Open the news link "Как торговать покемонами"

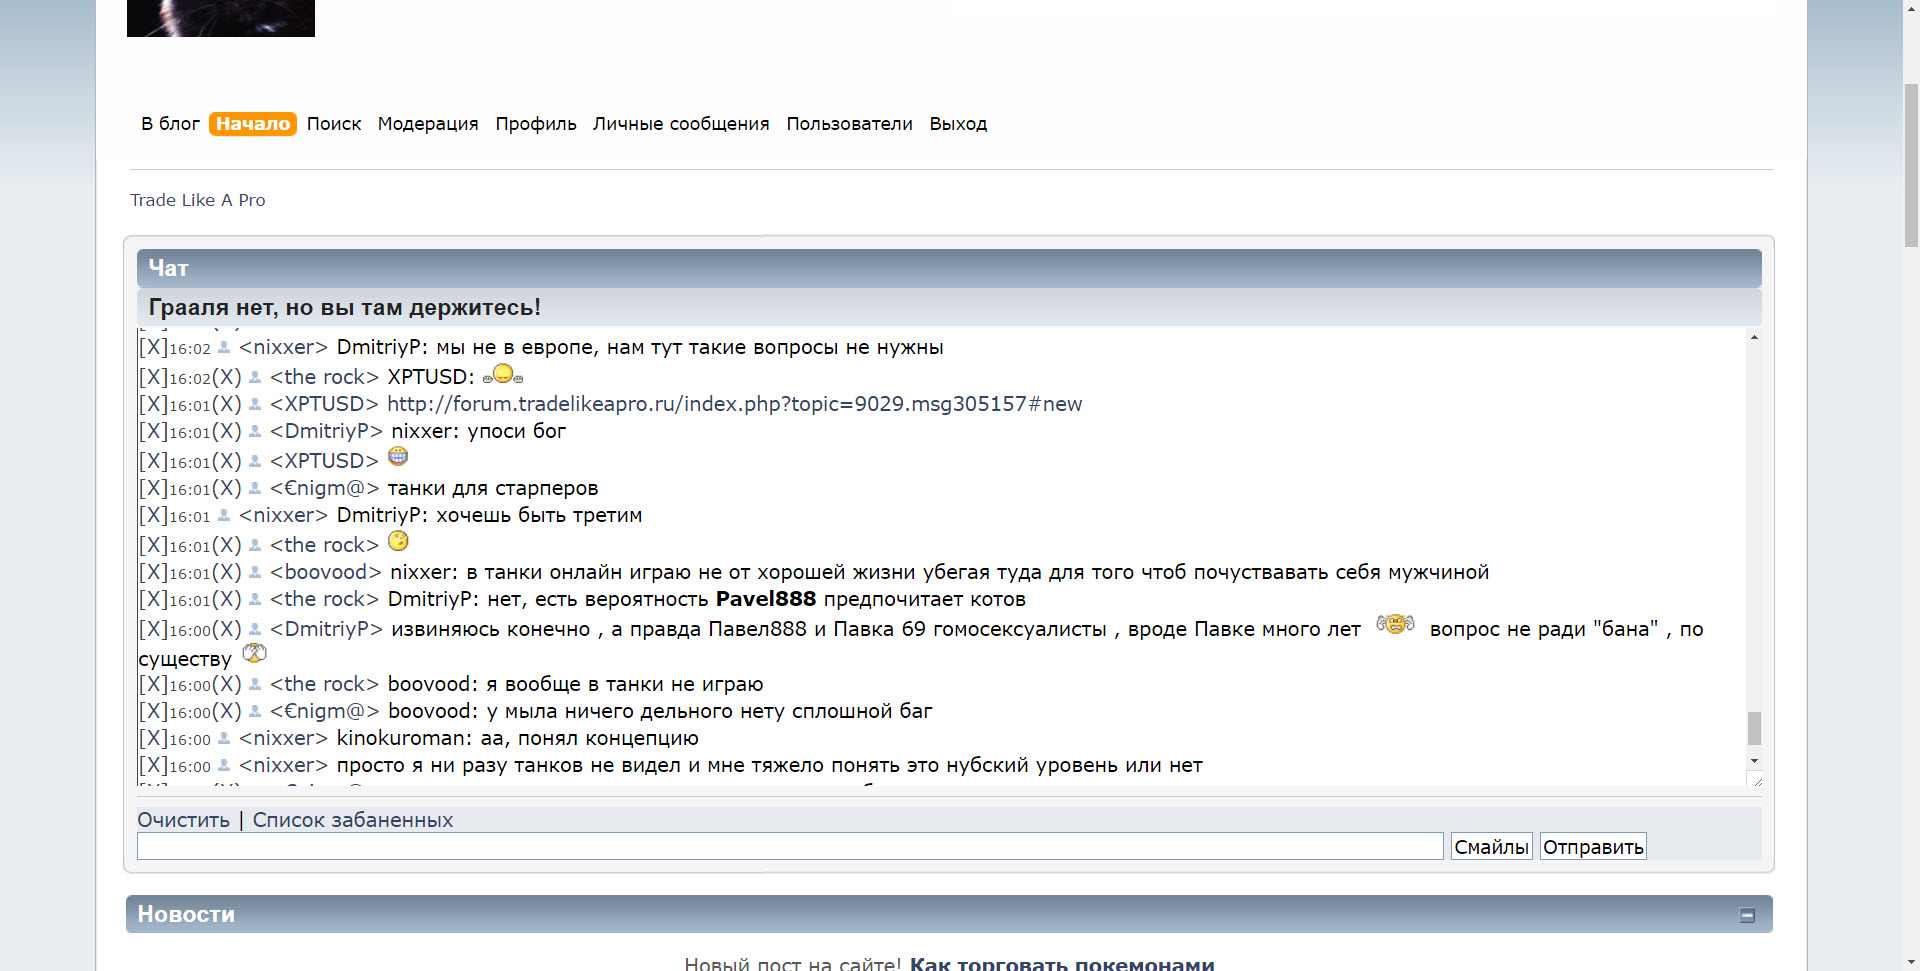[x=1062, y=964]
